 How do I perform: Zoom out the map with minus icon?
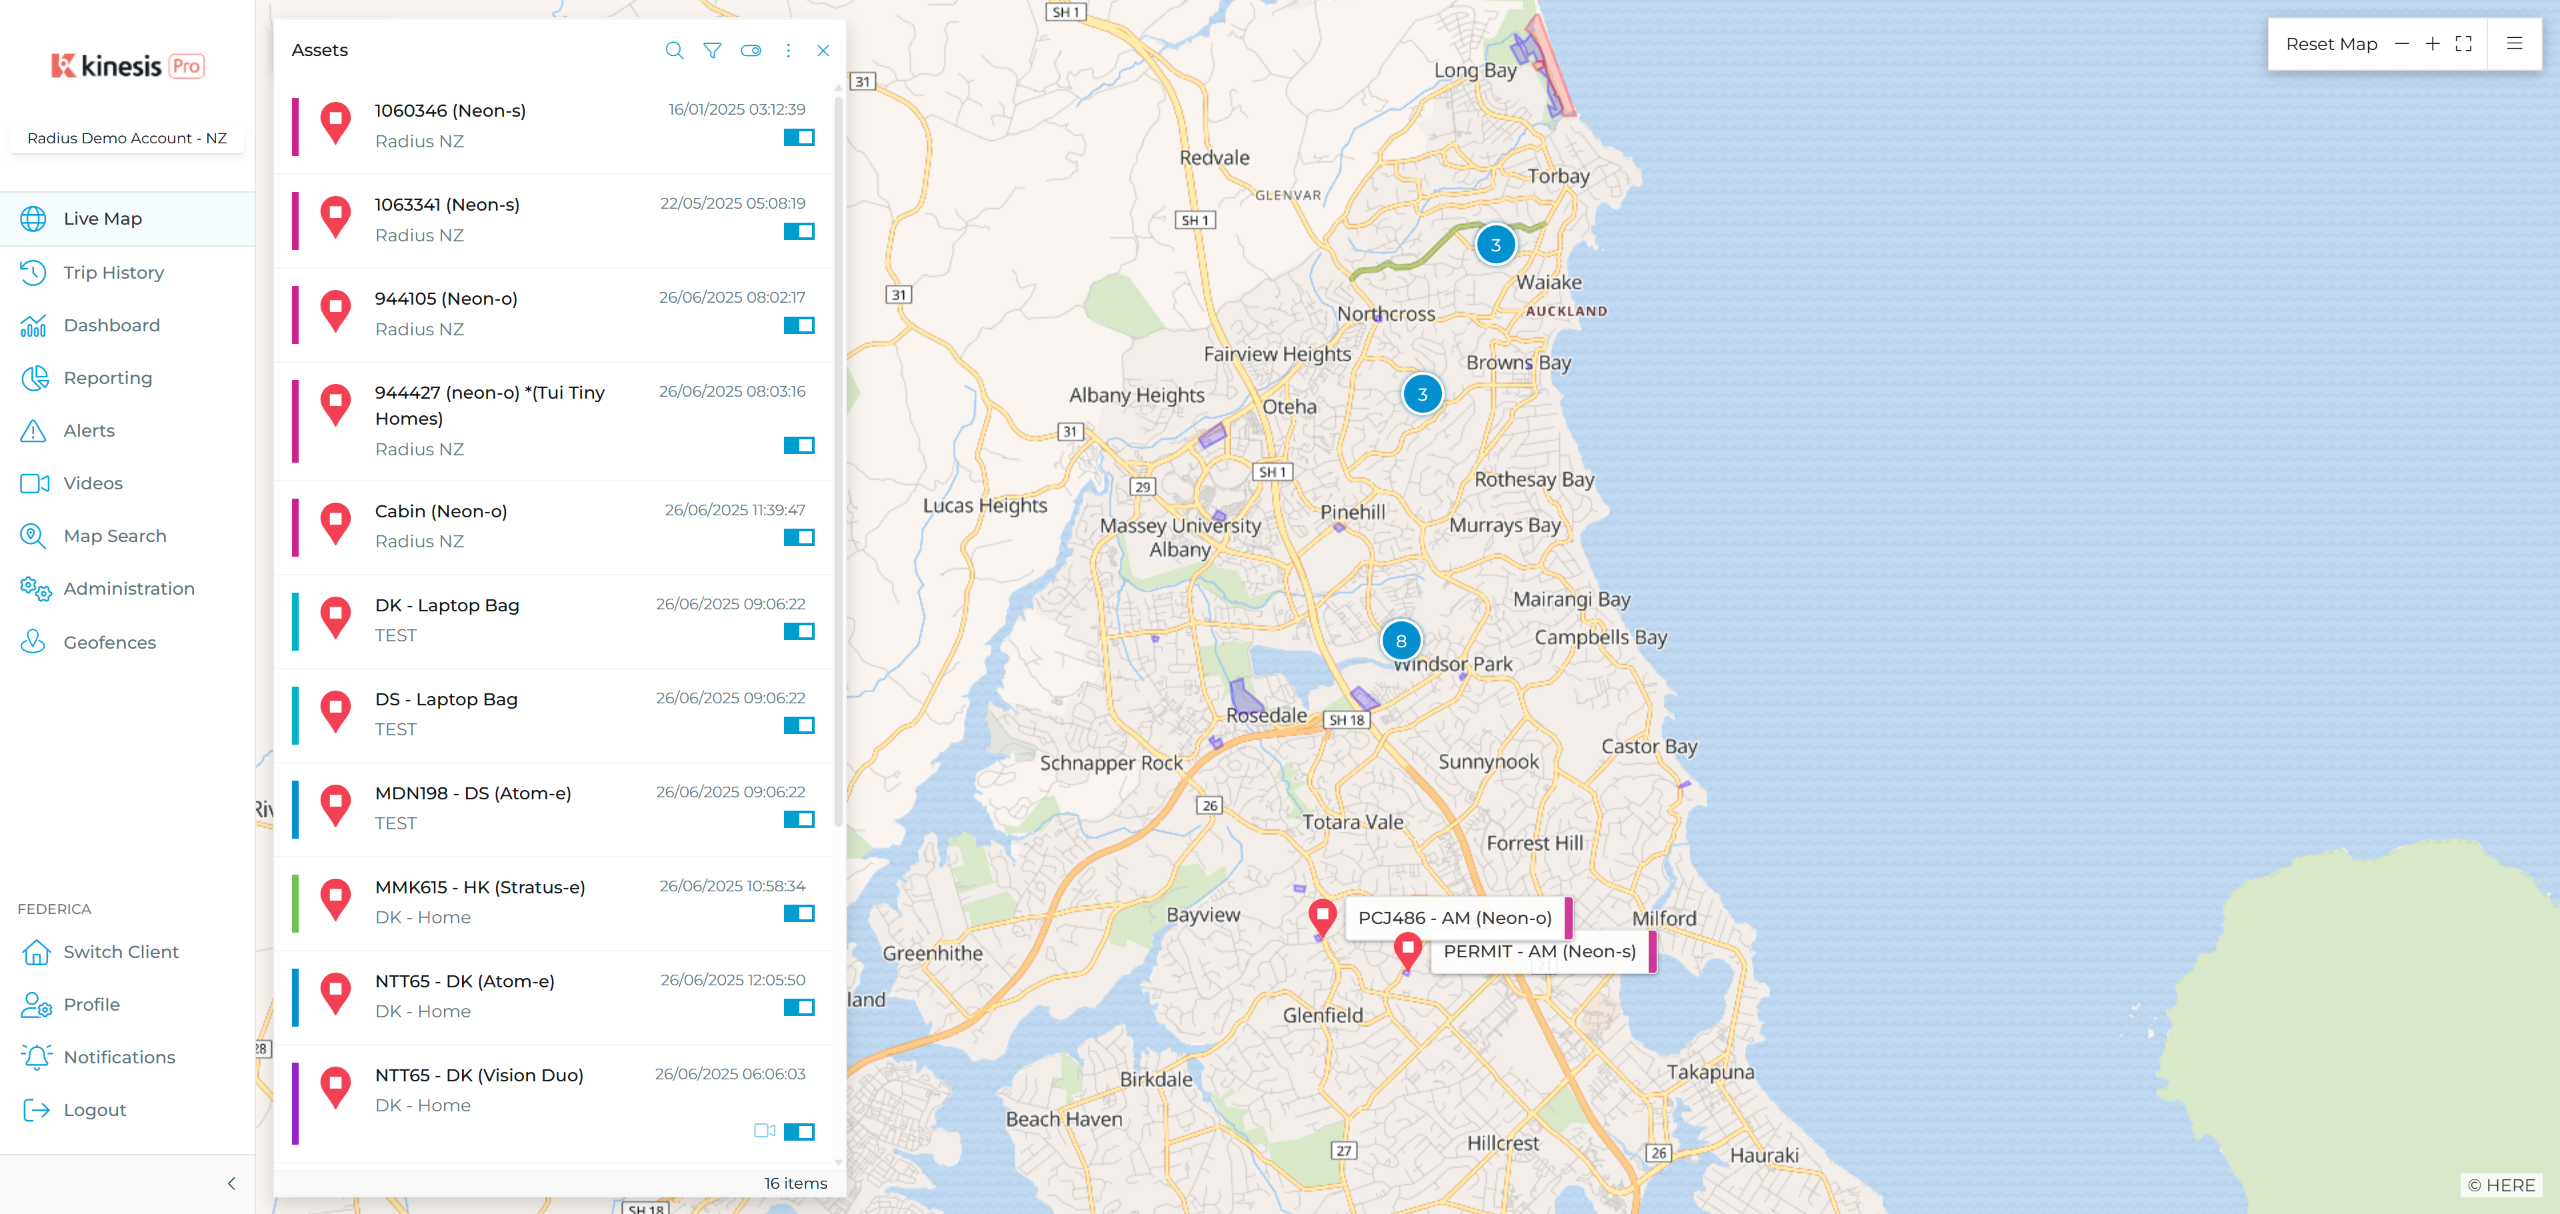[x=2402, y=44]
